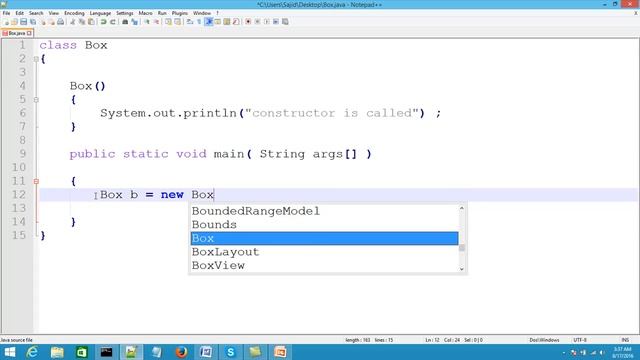Open the user defined language dialog icon
The height and width of the screenshot is (360, 640).
[x=218, y=22]
